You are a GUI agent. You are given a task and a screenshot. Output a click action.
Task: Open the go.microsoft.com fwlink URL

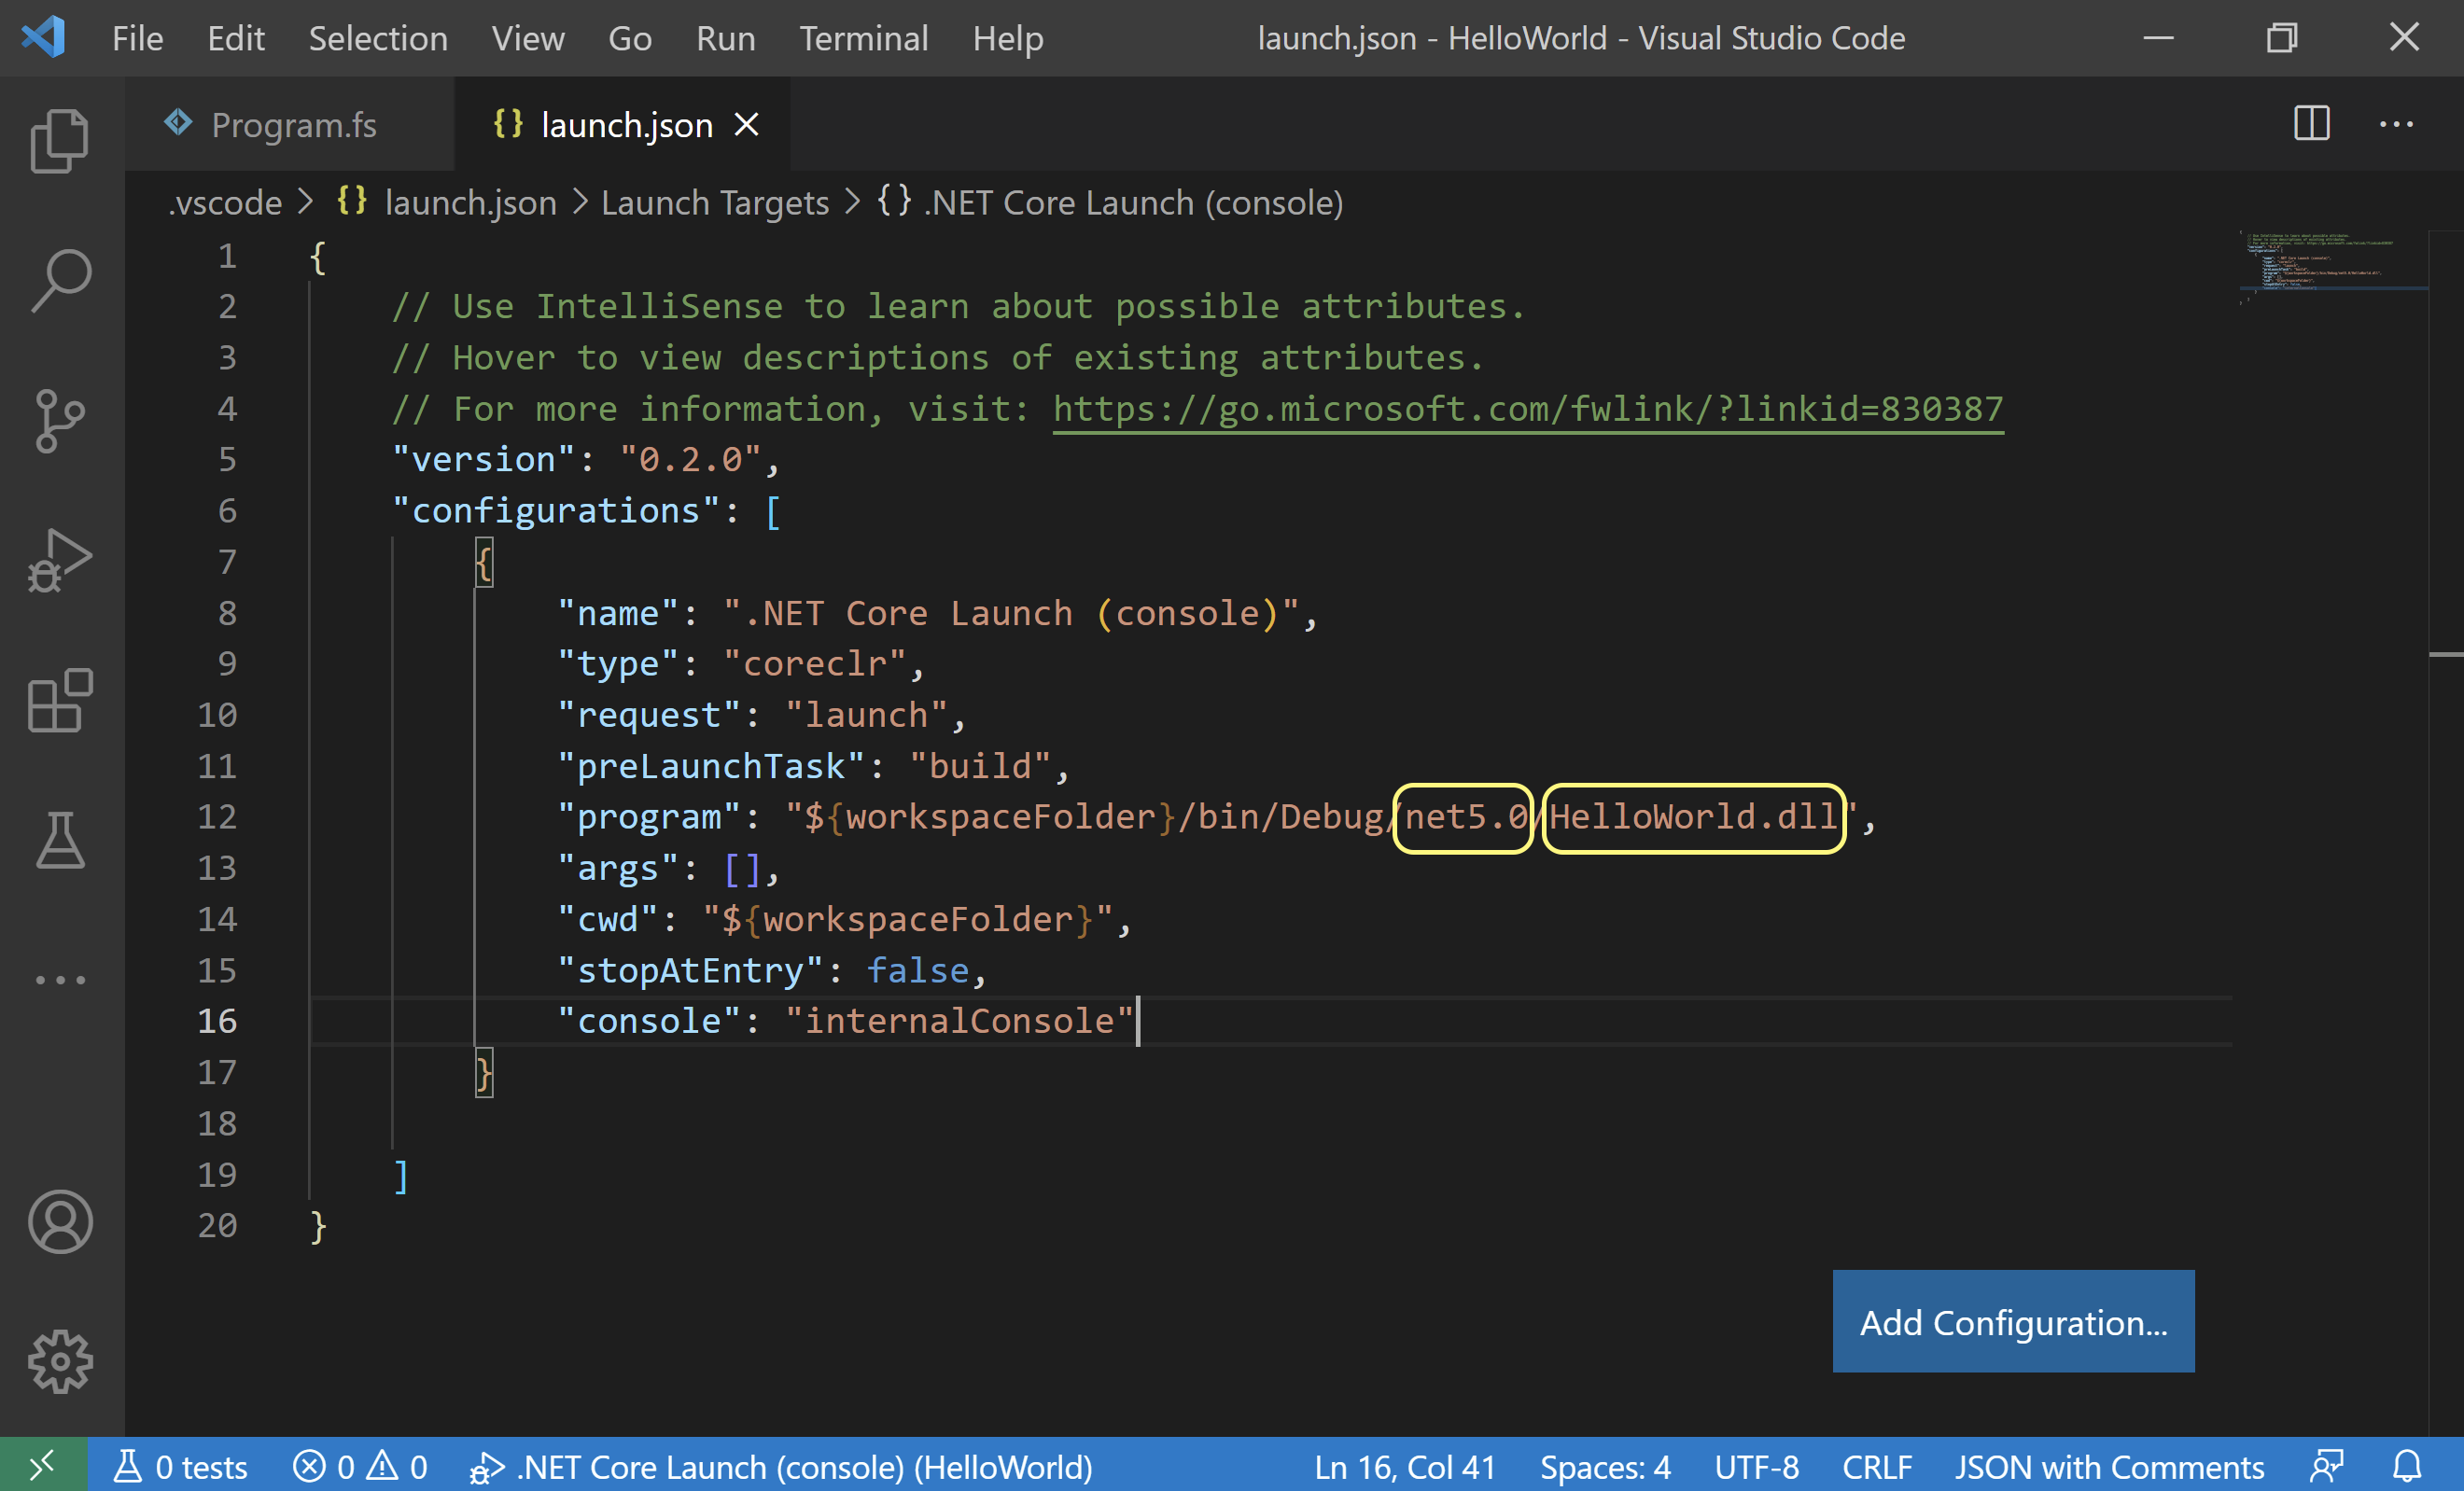coord(1527,409)
